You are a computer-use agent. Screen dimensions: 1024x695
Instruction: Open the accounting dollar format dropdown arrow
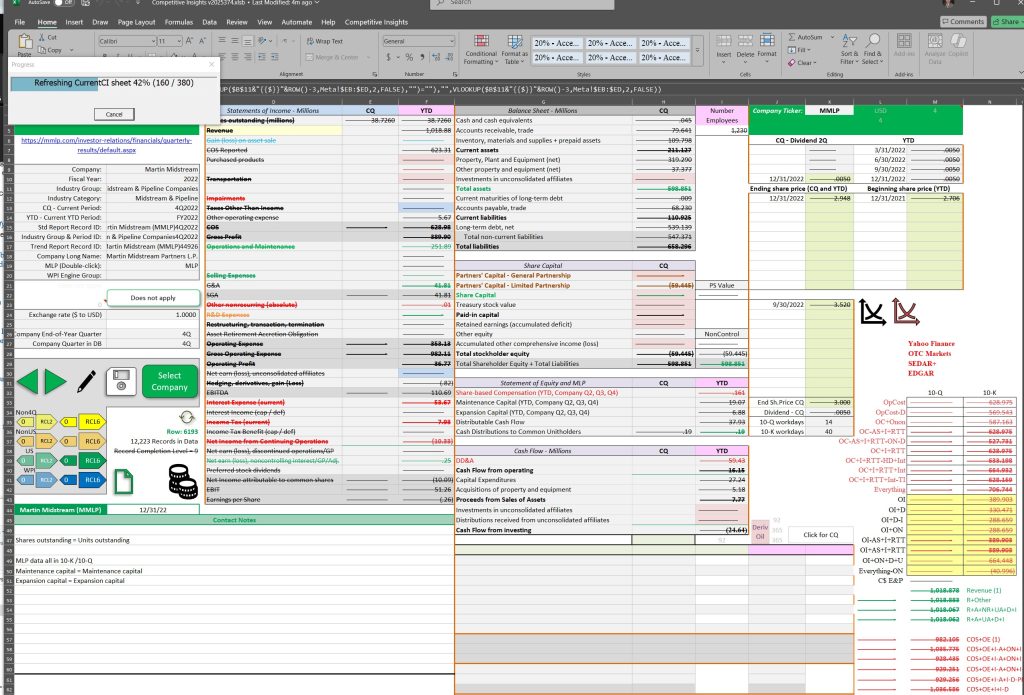(397, 57)
